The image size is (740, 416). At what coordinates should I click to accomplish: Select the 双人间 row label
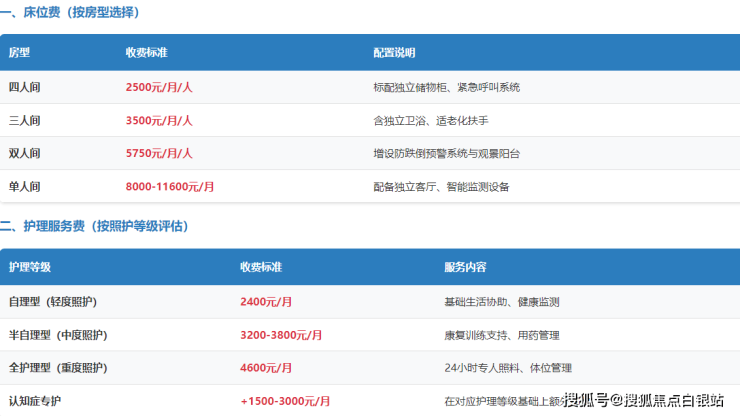24,153
